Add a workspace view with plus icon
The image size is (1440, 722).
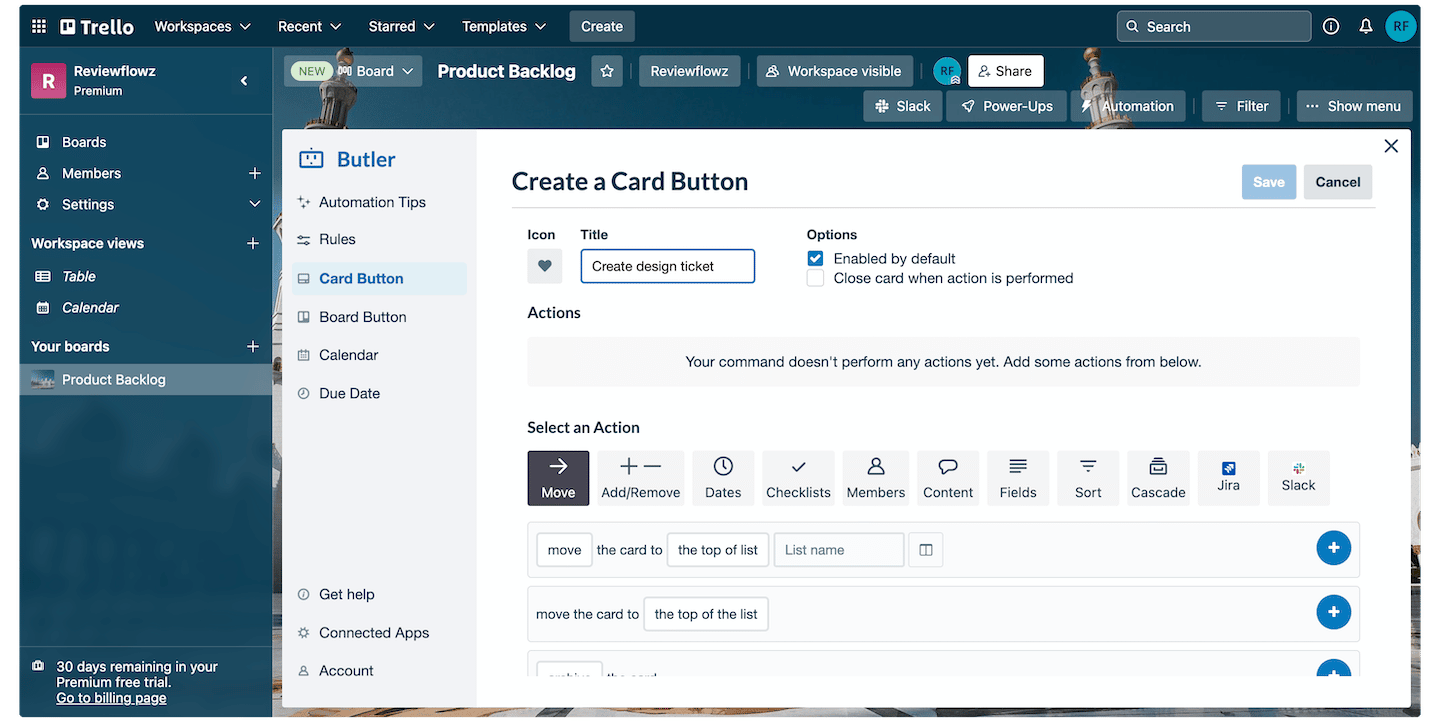pos(253,243)
